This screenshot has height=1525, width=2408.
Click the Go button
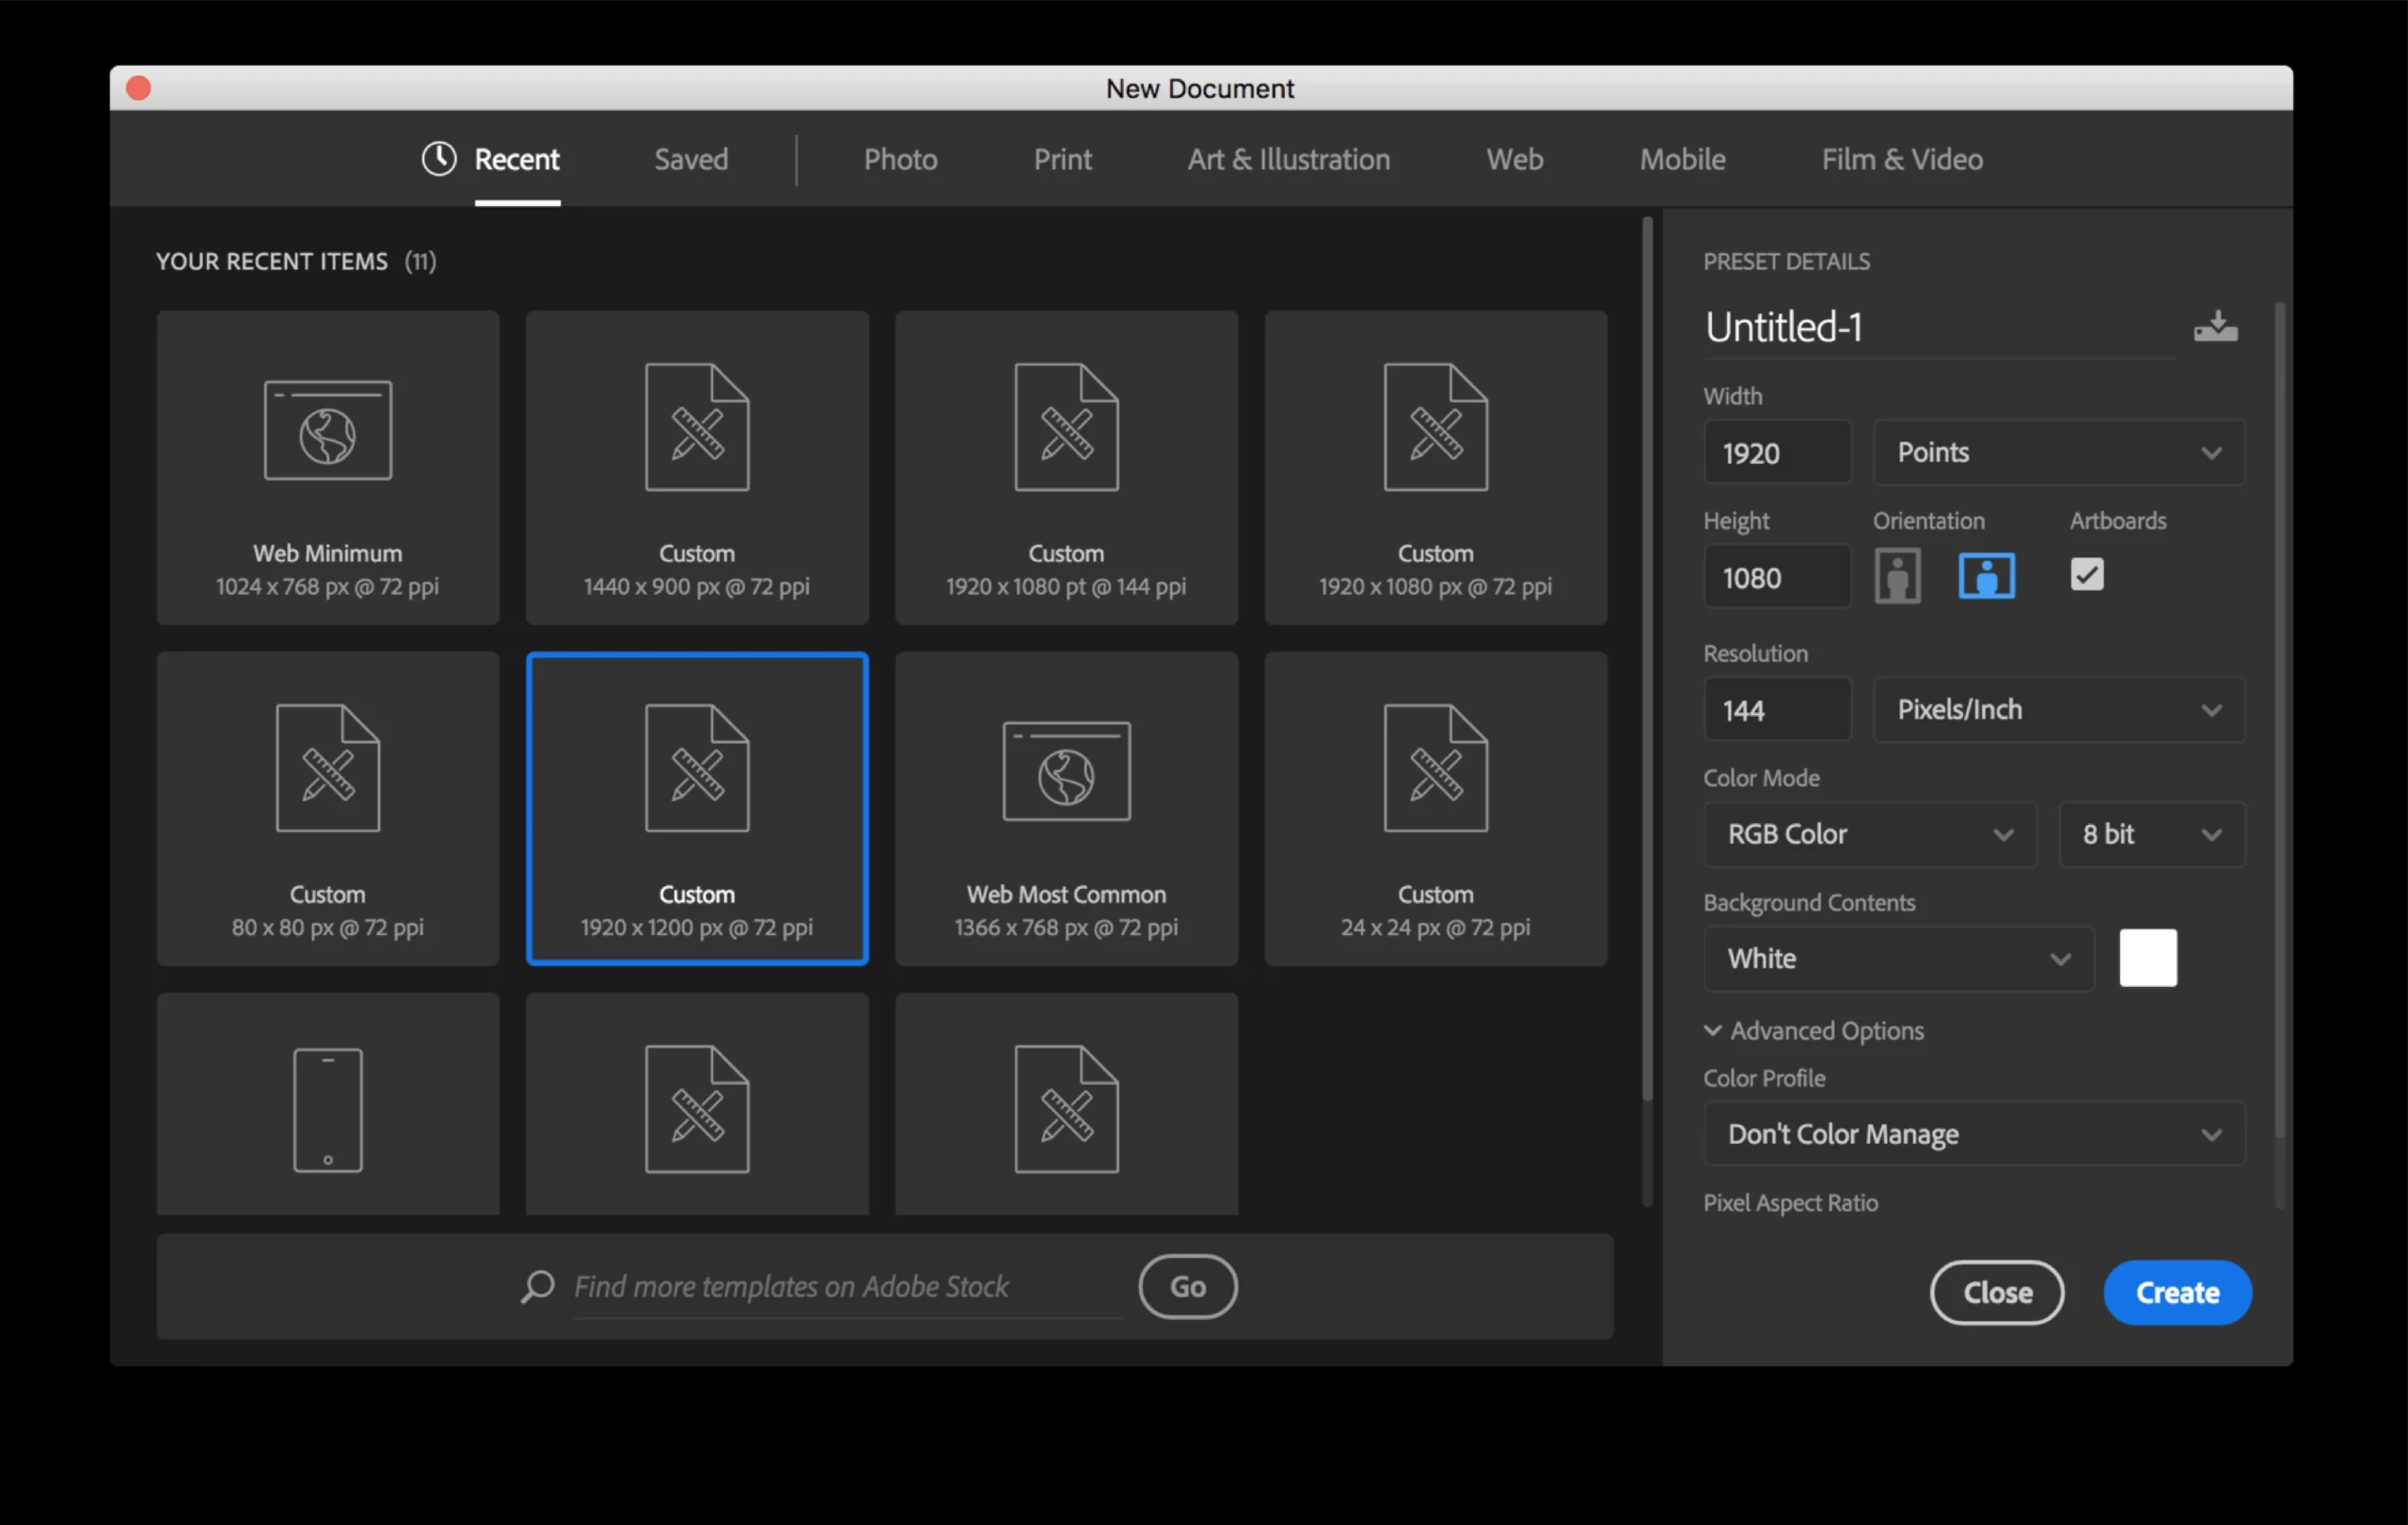(x=1187, y=1286)
